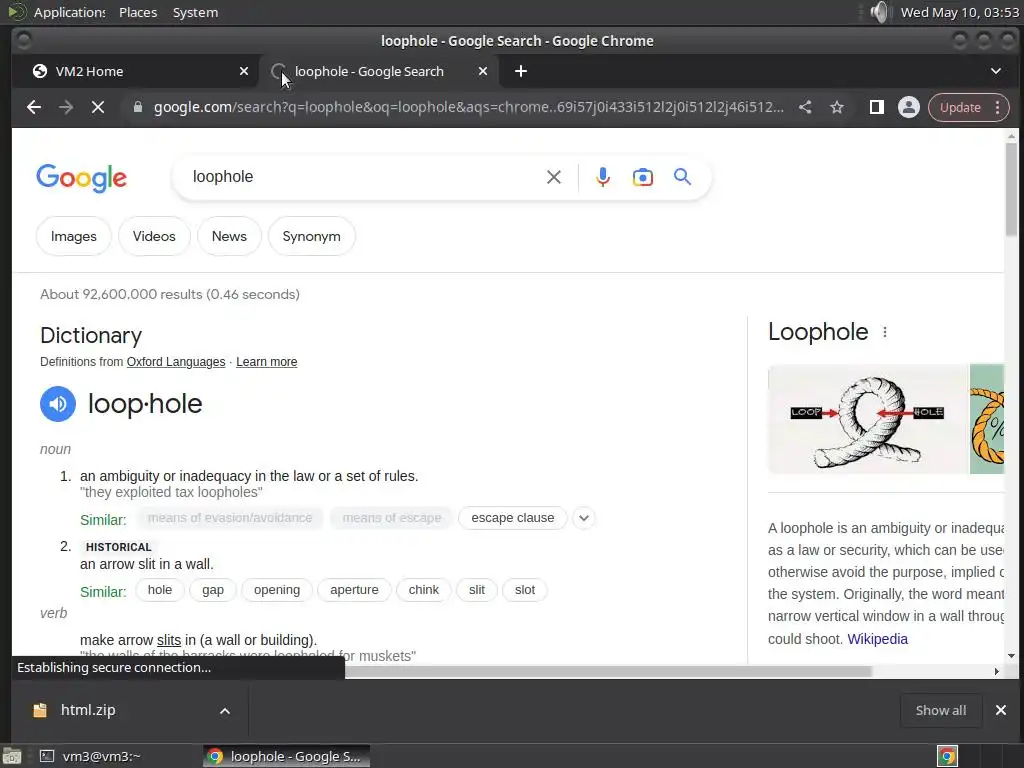Open Chrome three-dot menu

click(x=997, y=108)
